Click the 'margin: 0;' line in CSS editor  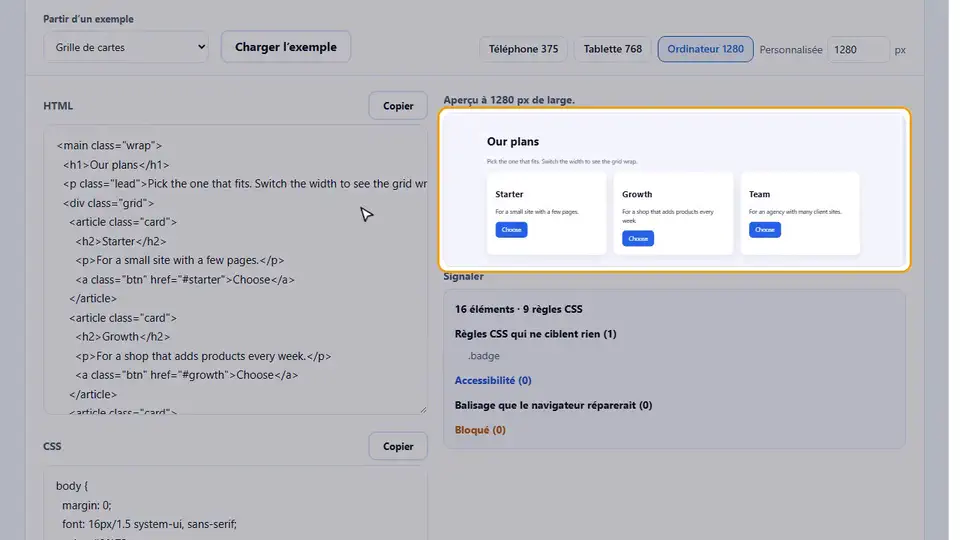click(x=86, y=505)
